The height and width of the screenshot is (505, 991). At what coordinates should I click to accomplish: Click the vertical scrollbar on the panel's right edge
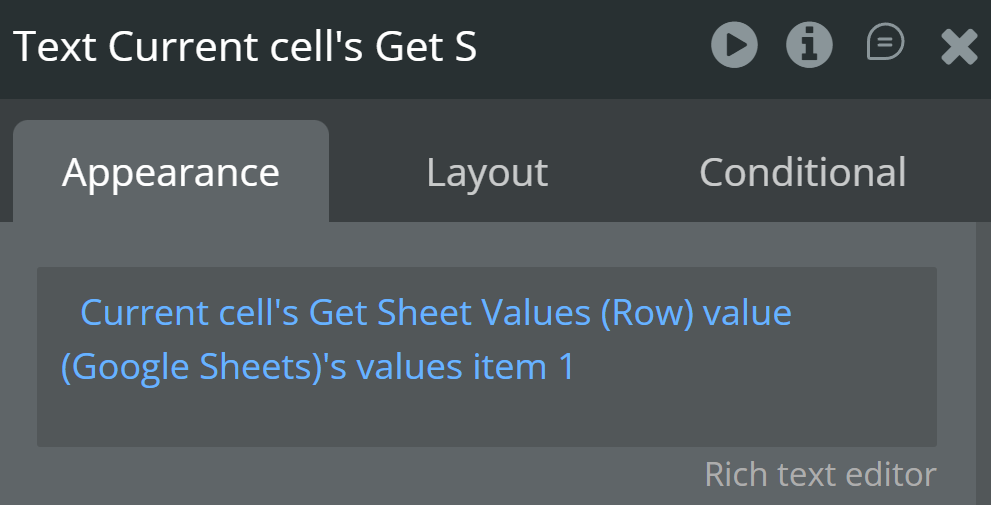(983, 360)
